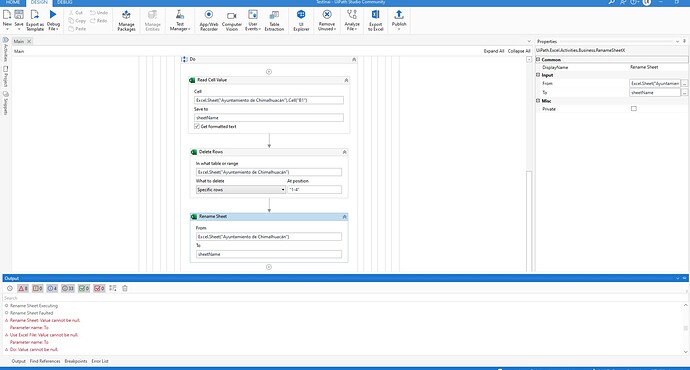Switch to the DEBUG ribbon tab

64,2
